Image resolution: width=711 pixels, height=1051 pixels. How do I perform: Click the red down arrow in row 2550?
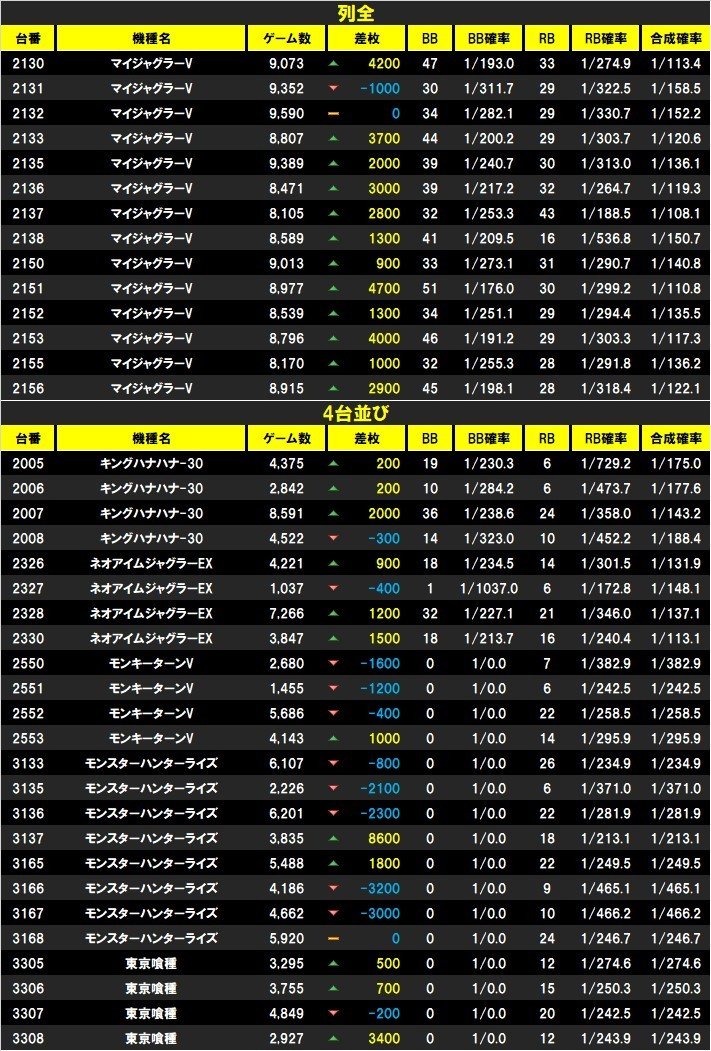coord(334,664)
